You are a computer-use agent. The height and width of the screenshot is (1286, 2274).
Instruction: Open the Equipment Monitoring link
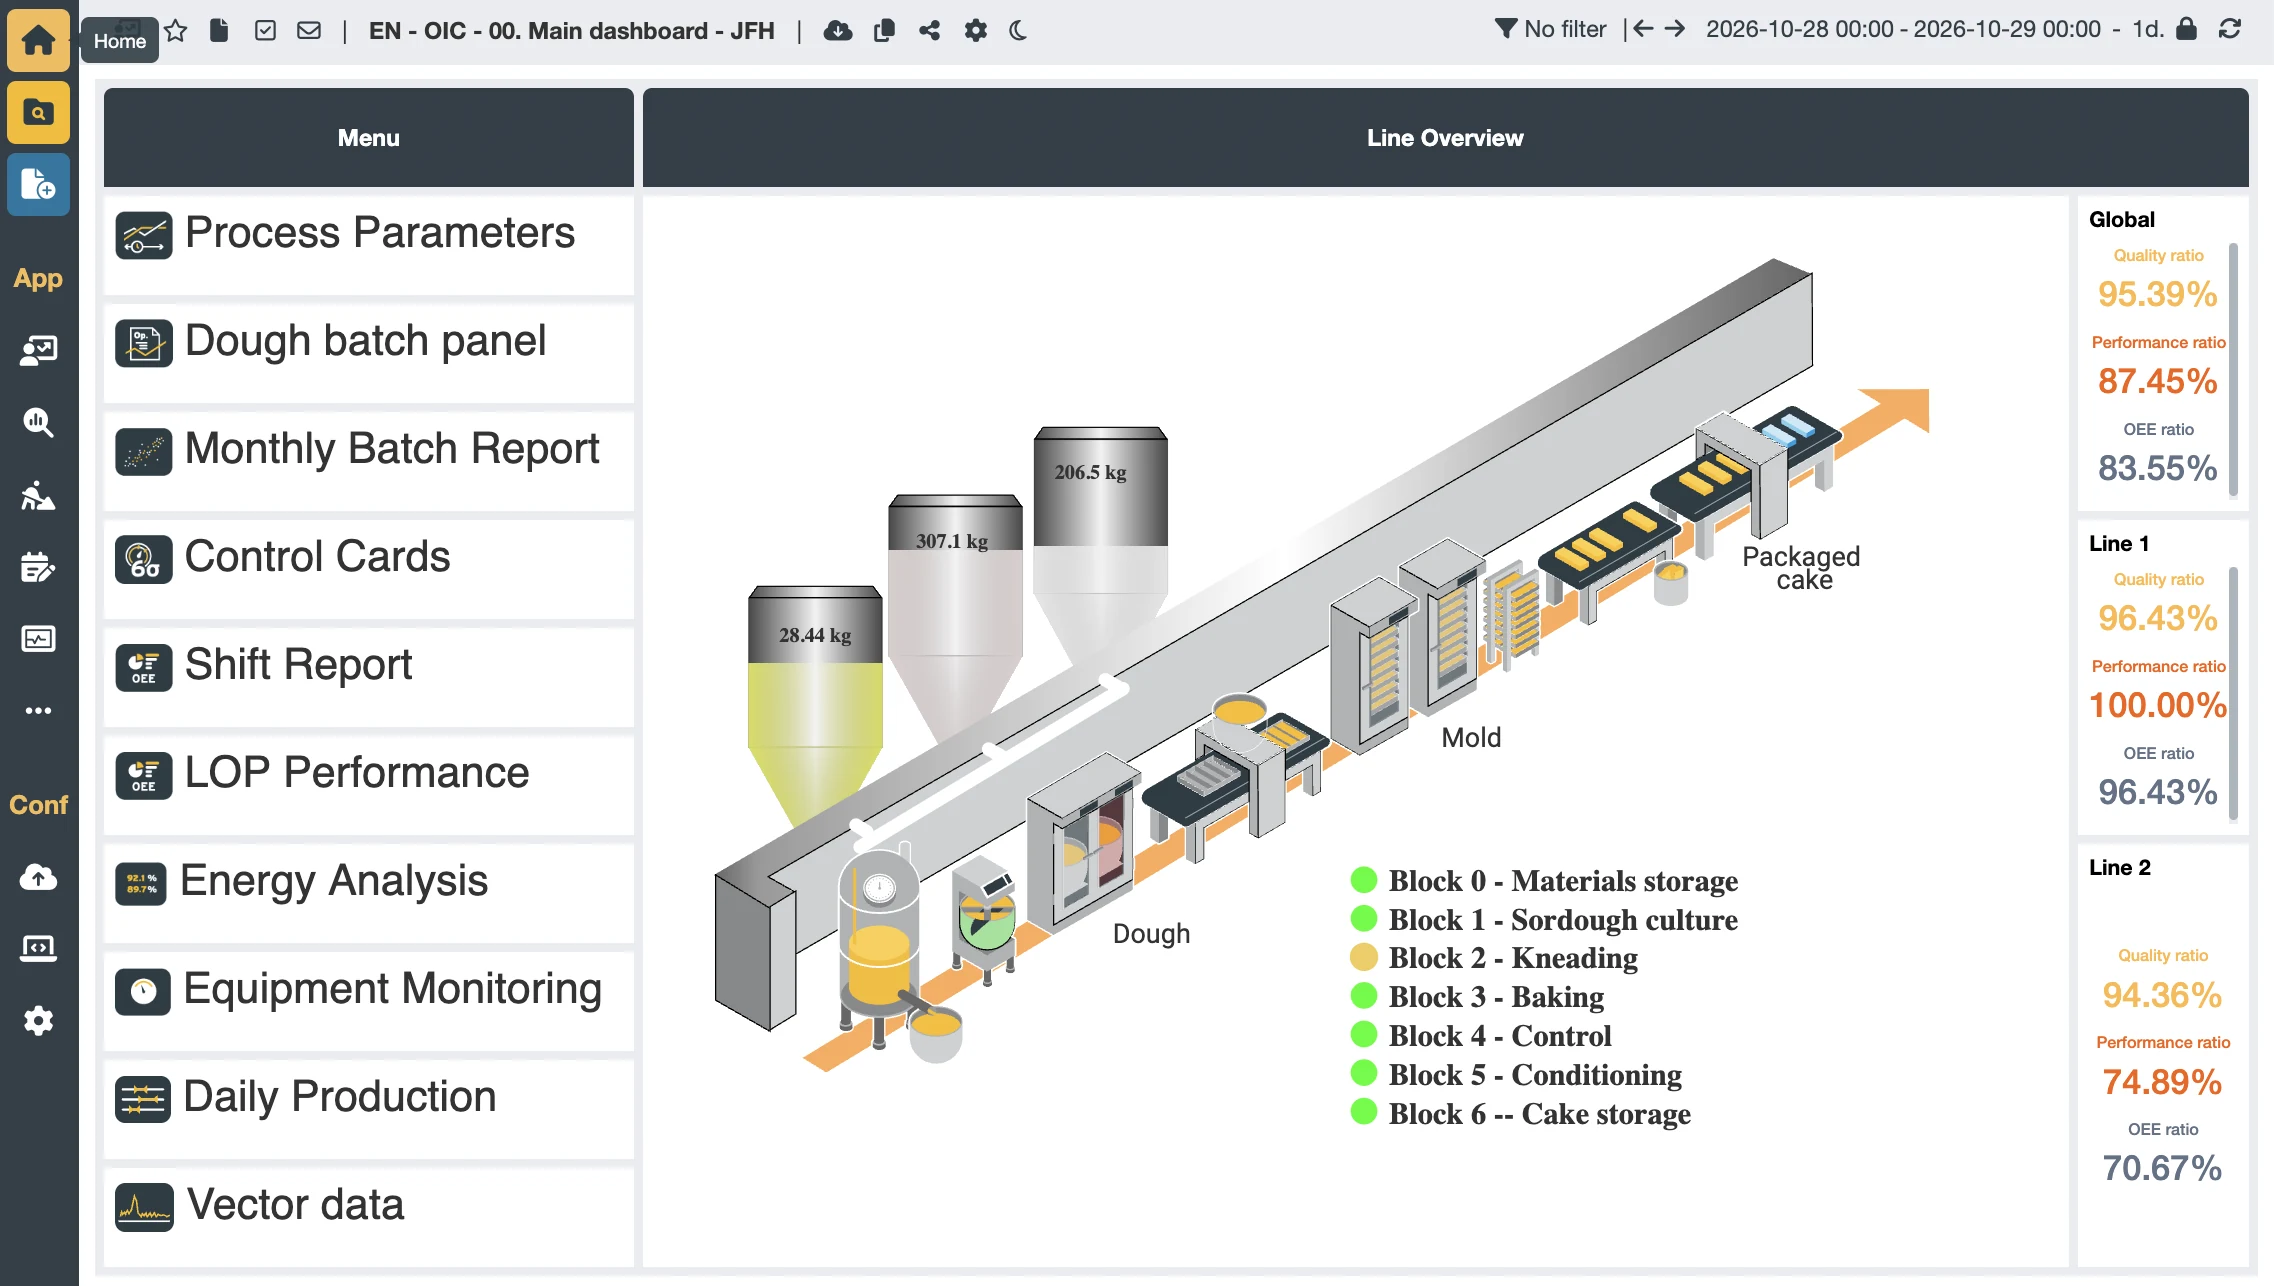[x=369, y=1000]
